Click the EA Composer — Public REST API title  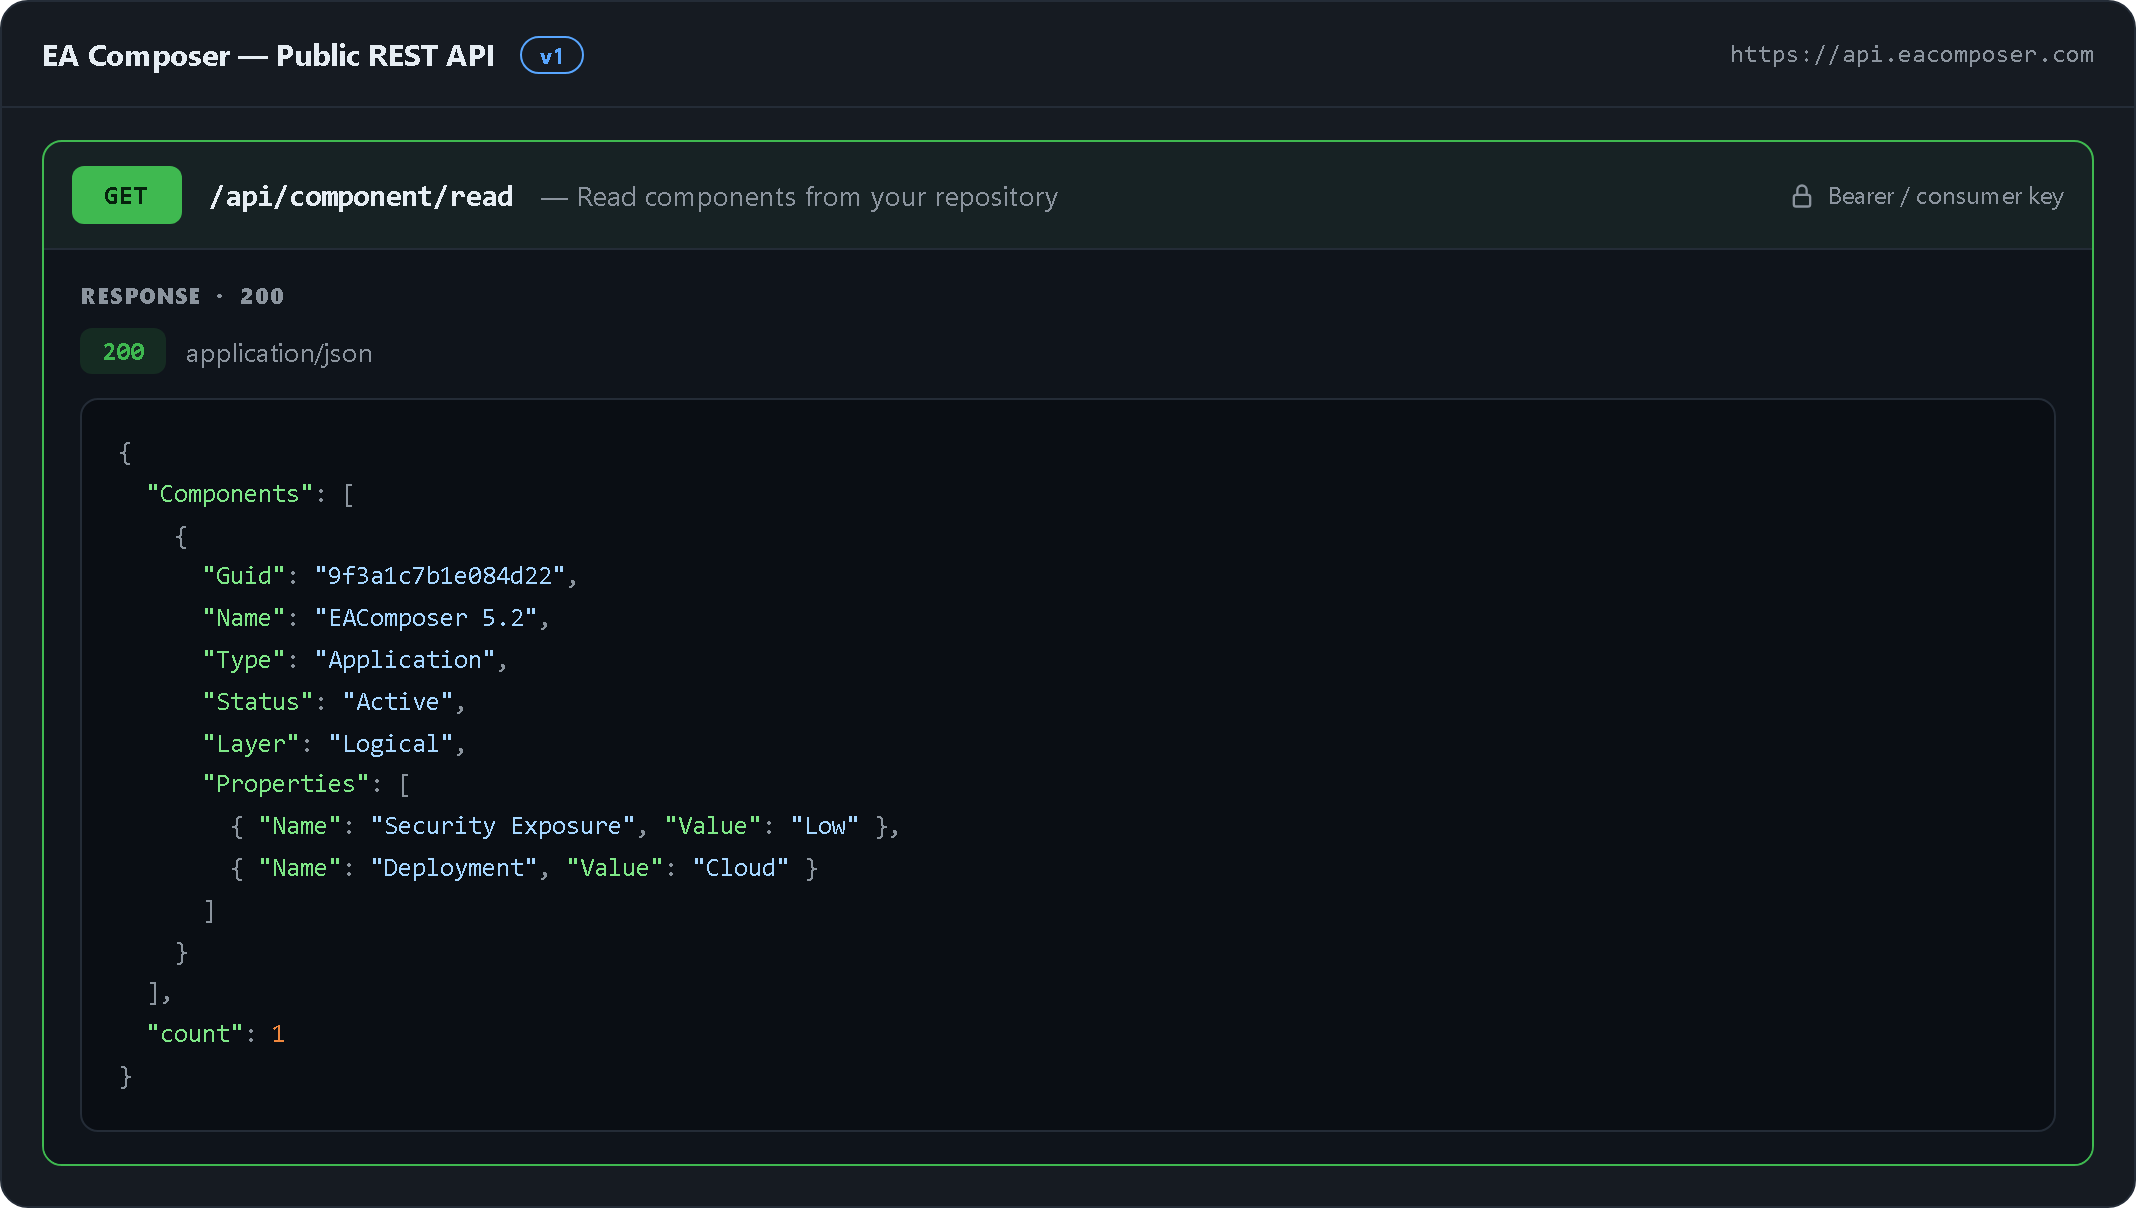(x=268, y=56)
